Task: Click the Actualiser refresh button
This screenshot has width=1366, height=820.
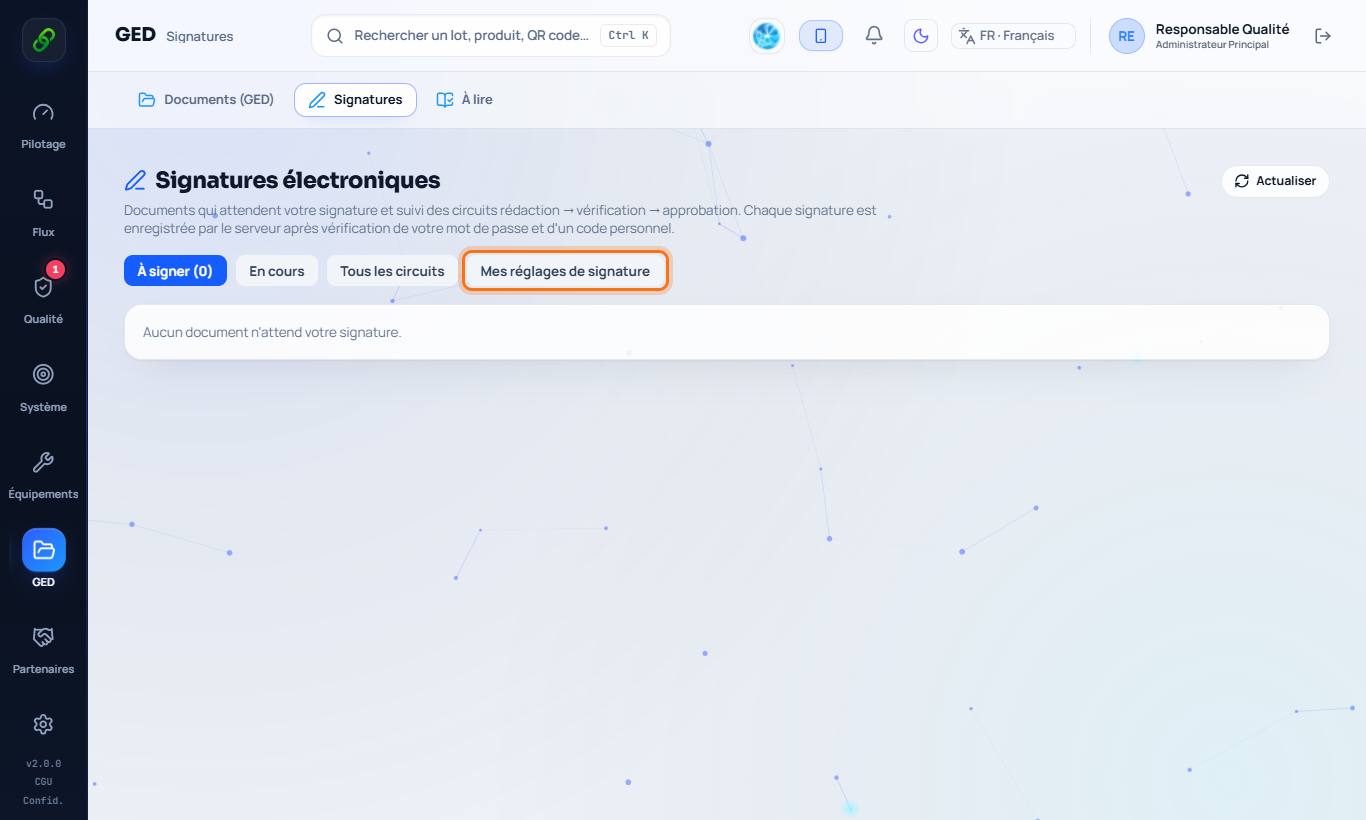Action: (1275, 181)
